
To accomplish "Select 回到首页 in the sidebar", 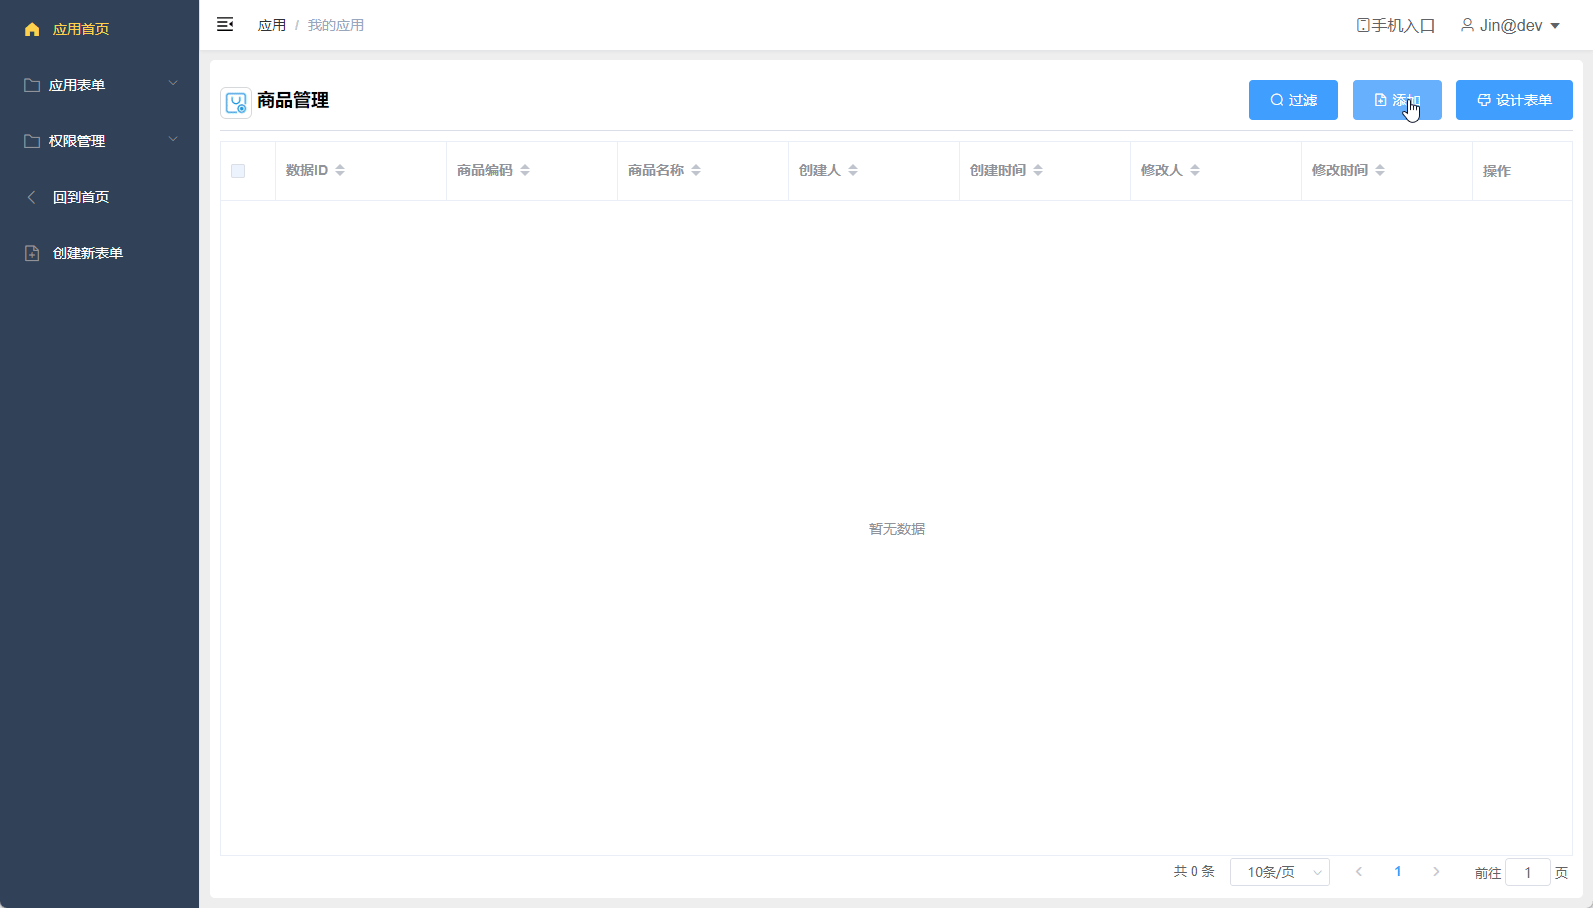I will (99, 197).
